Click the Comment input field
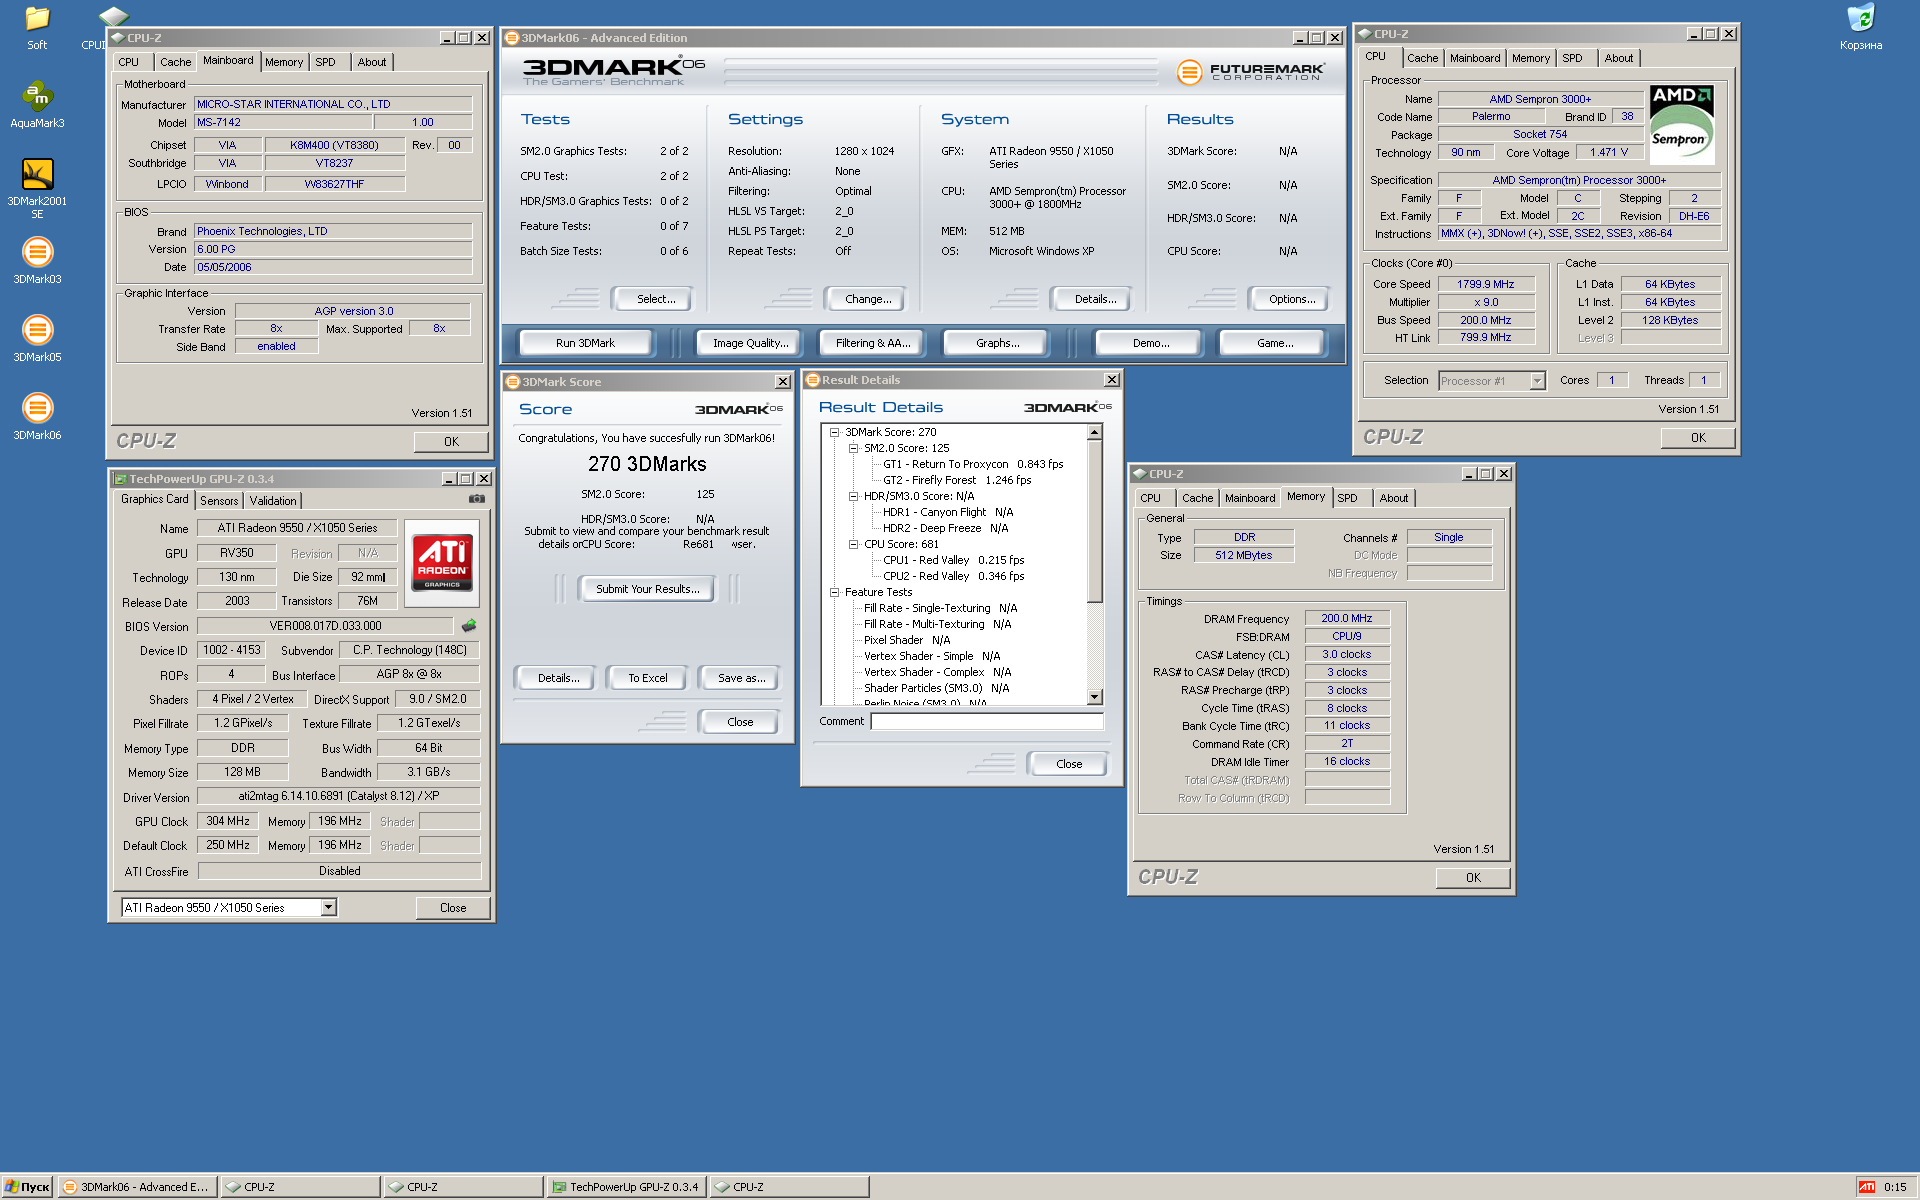 pos(986,722)
